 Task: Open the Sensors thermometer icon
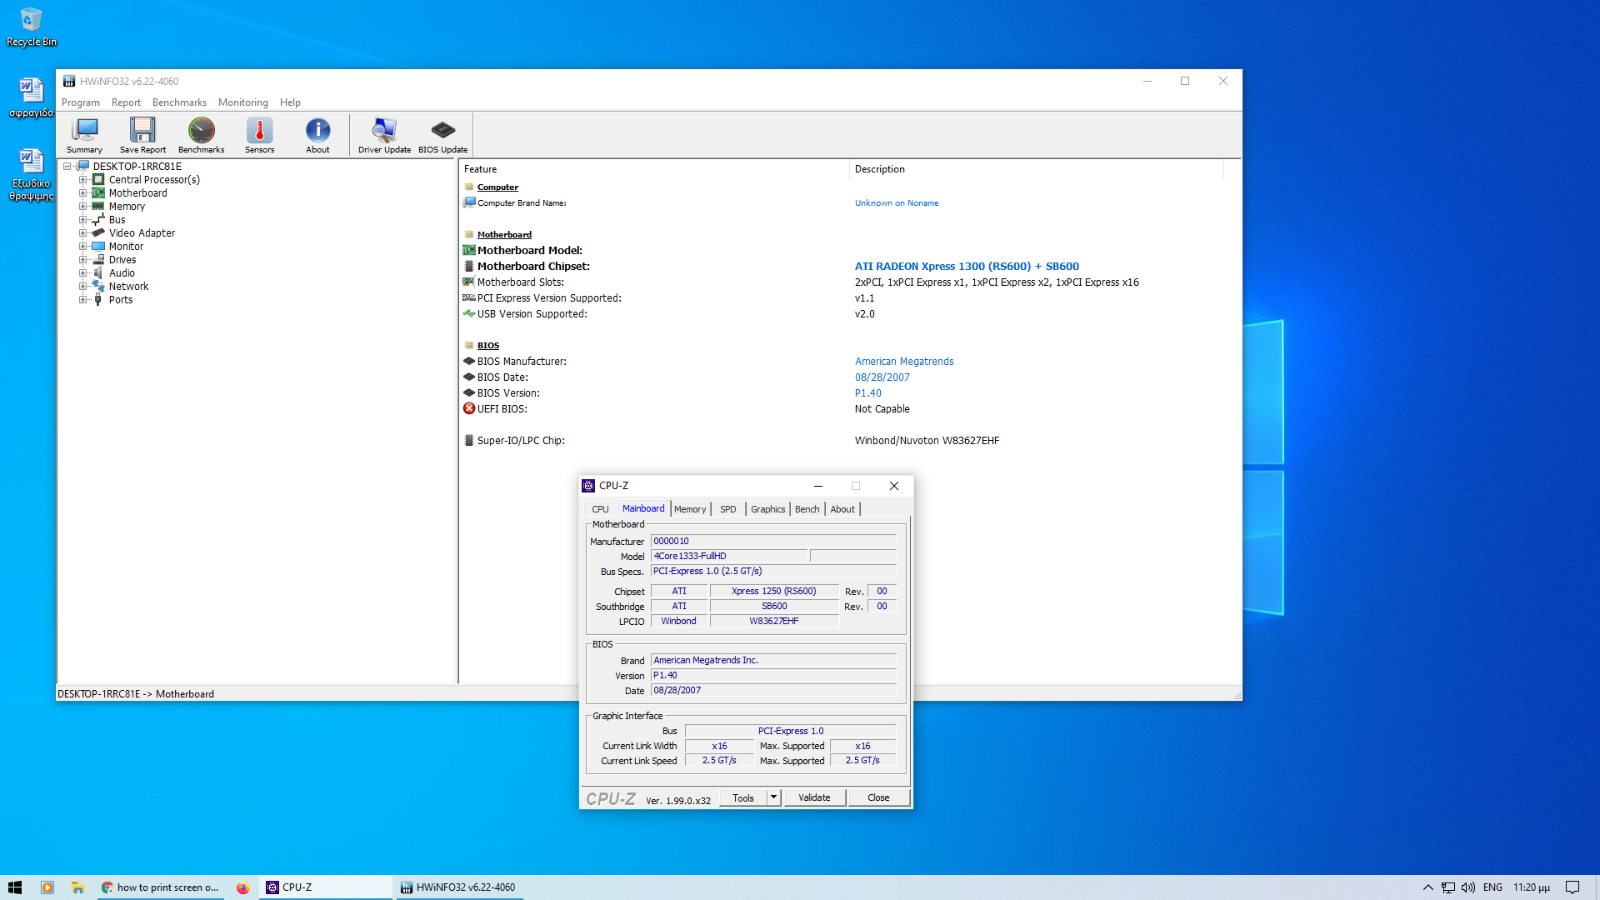pos(259,135)
